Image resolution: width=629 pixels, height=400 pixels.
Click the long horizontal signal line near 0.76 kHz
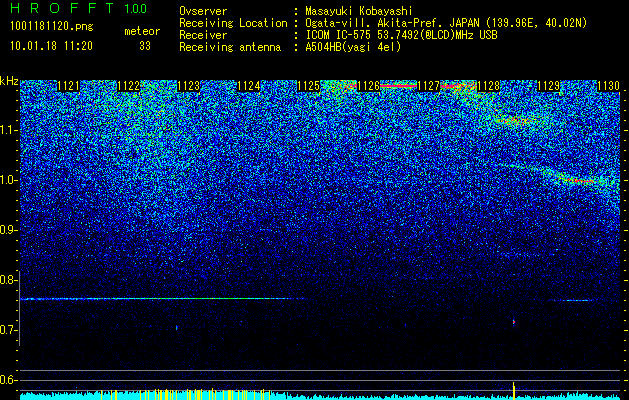[164, 298]
